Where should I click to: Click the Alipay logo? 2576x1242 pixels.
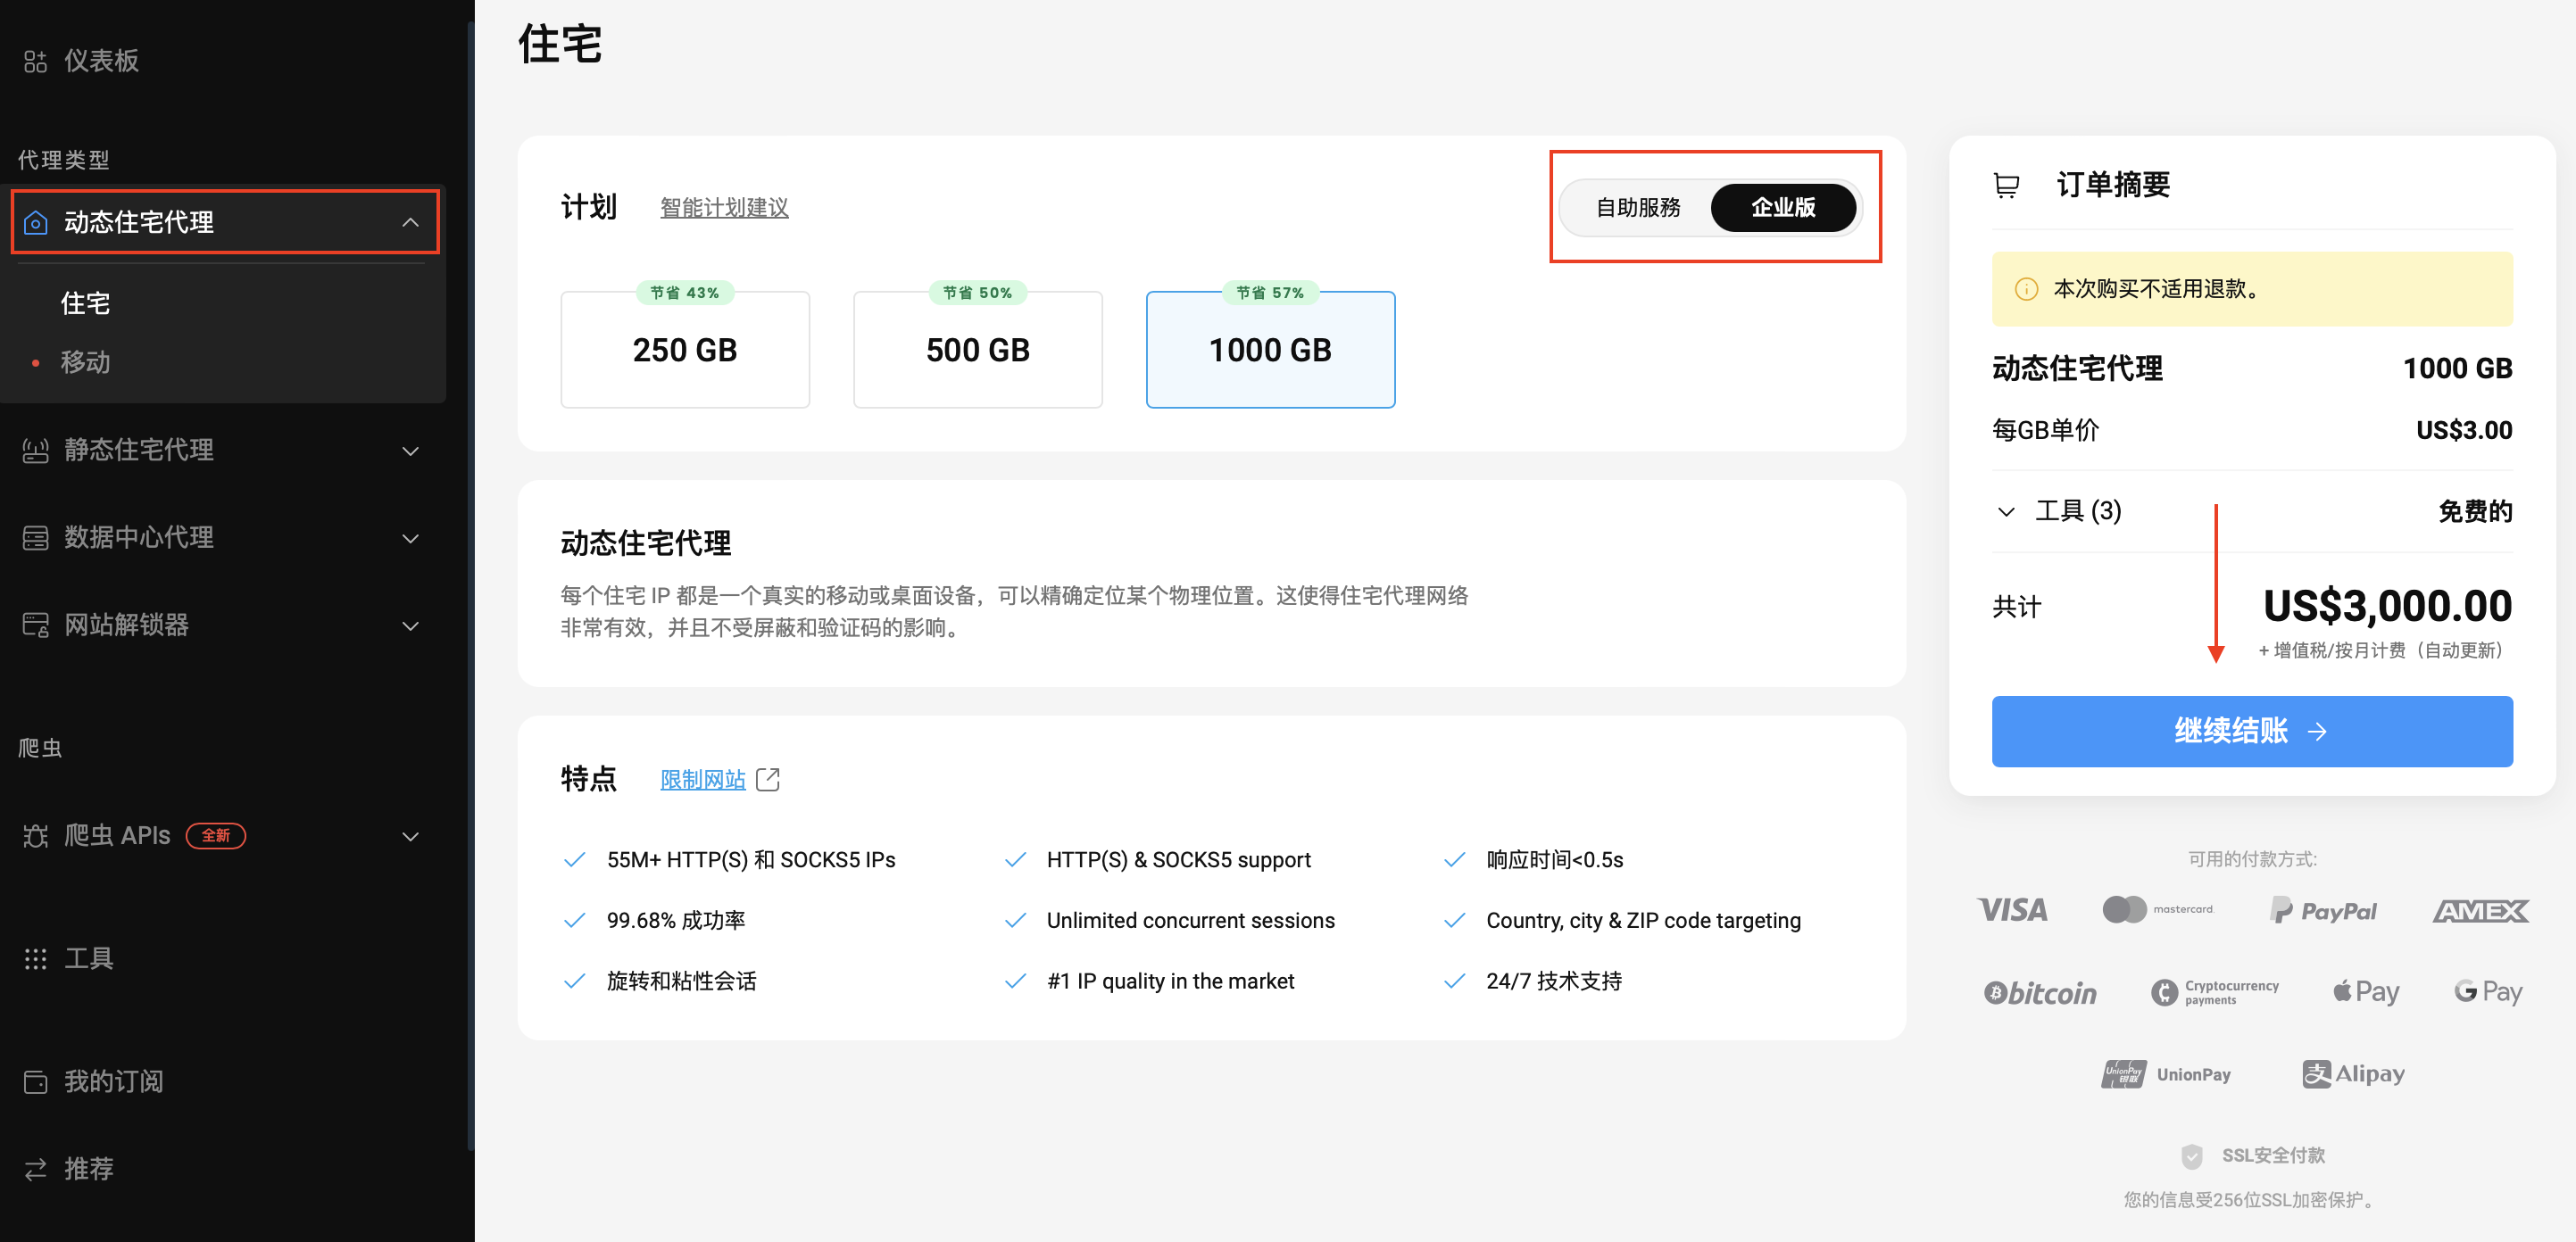(2353, 1074)
